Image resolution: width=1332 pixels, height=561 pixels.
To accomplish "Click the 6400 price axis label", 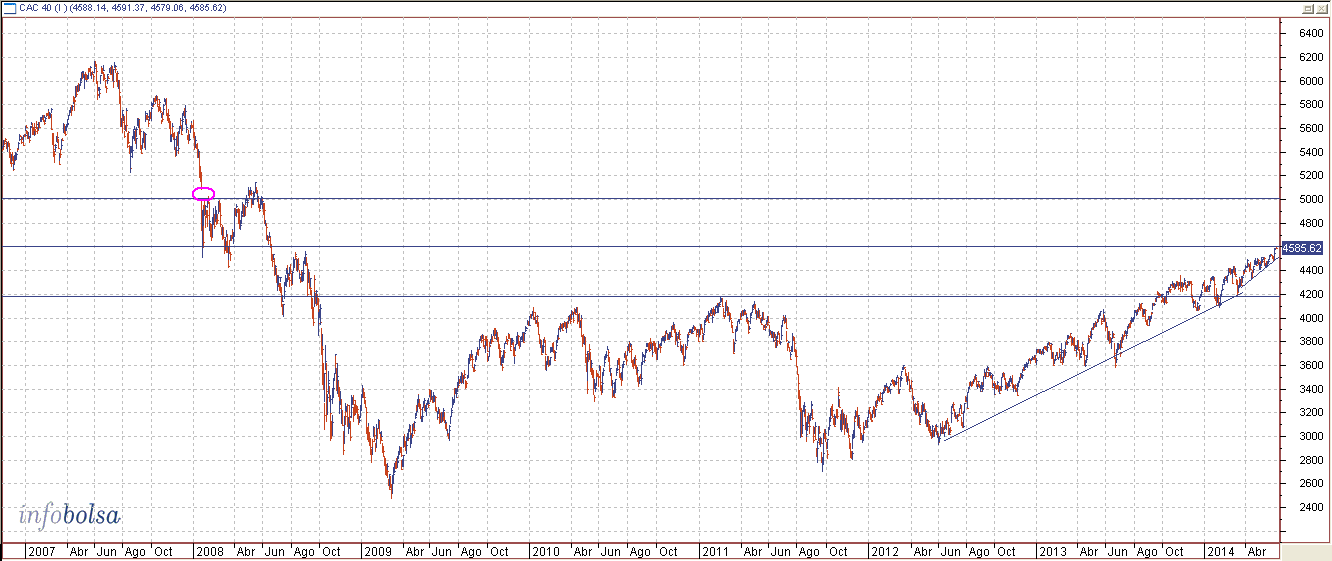I will pyautogui.click(x=1310, y=33).
